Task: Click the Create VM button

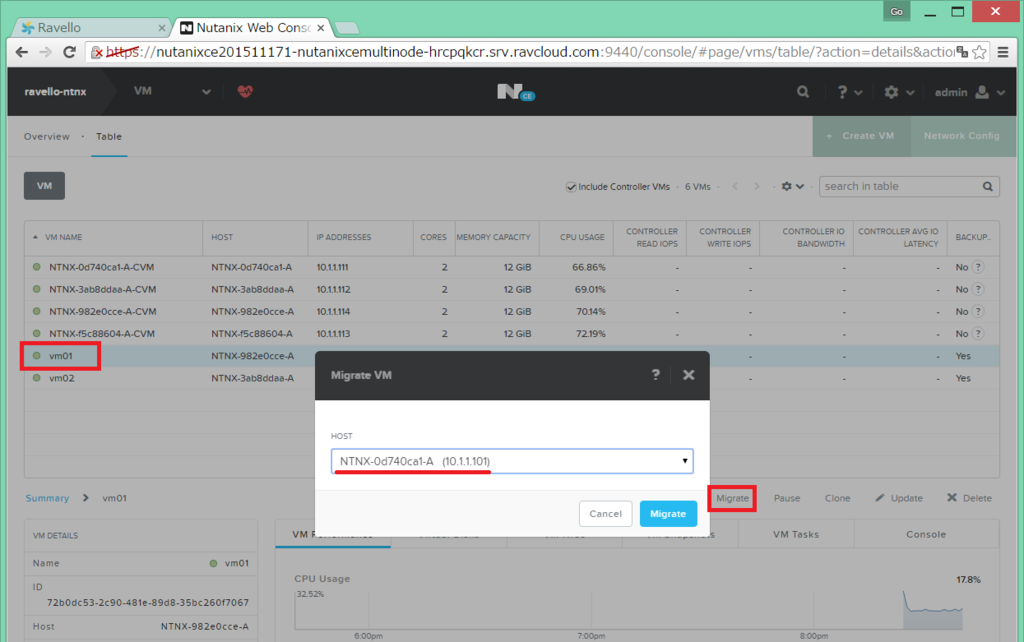Action: click(861, 136)
